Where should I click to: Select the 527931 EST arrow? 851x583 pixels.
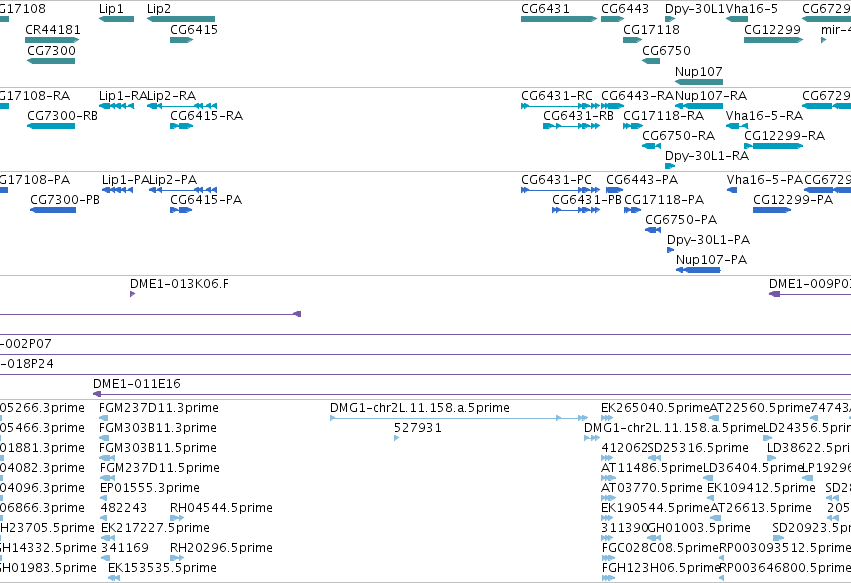click(x=396, y=438)
